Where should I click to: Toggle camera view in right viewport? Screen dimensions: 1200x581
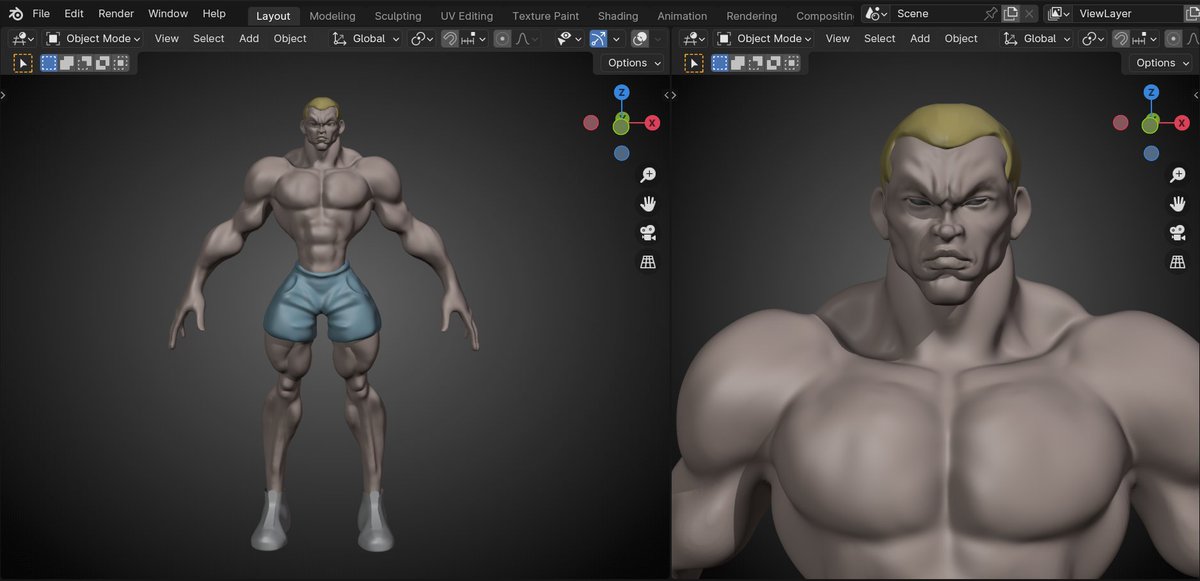tap(1178, 233)
